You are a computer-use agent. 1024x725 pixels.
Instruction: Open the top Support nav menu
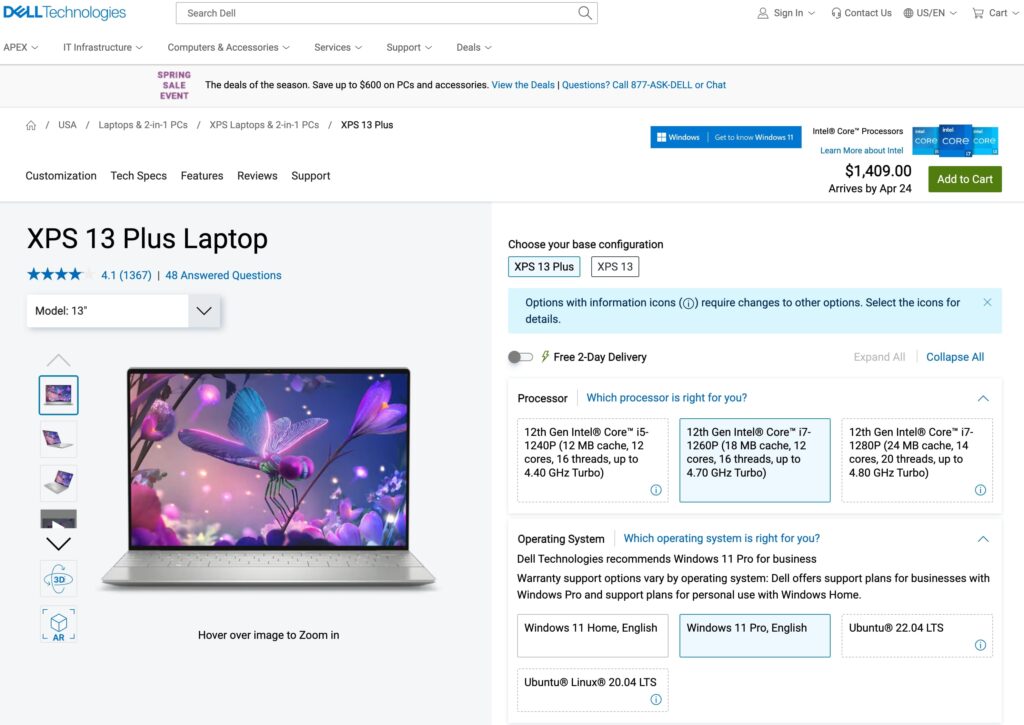tap(409, 47)
